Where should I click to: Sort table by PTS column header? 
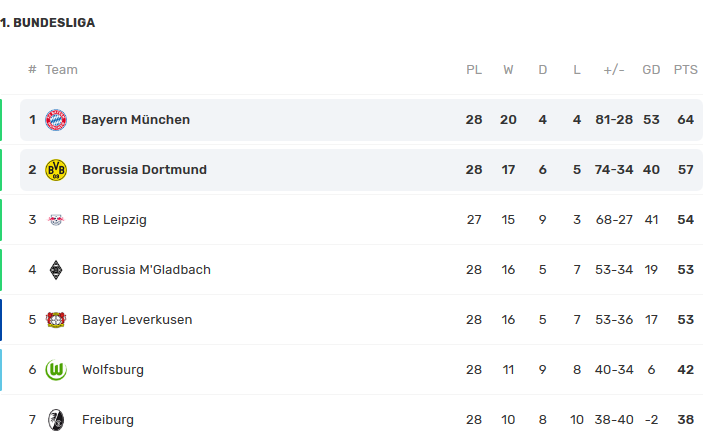685,70
